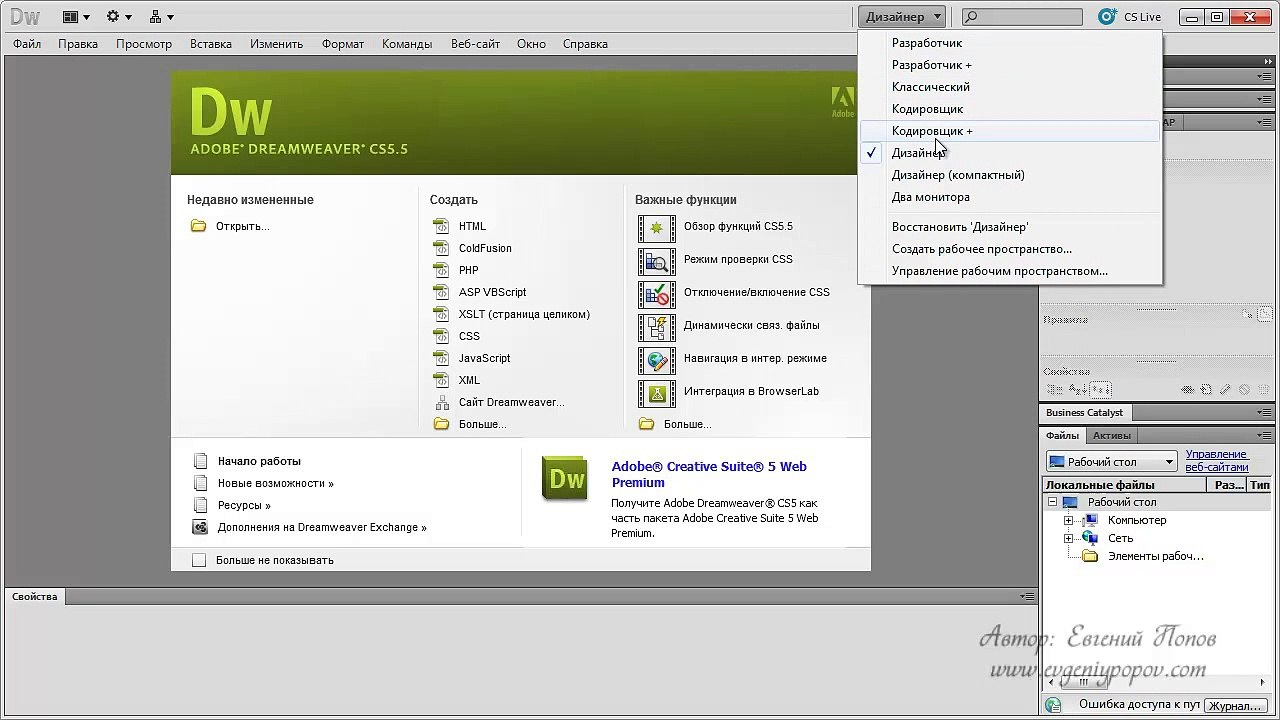Screen dimensions: 1280x720
Task: Click the Dreamweaver Exchange extensions icon
Action: click(200, 527)
